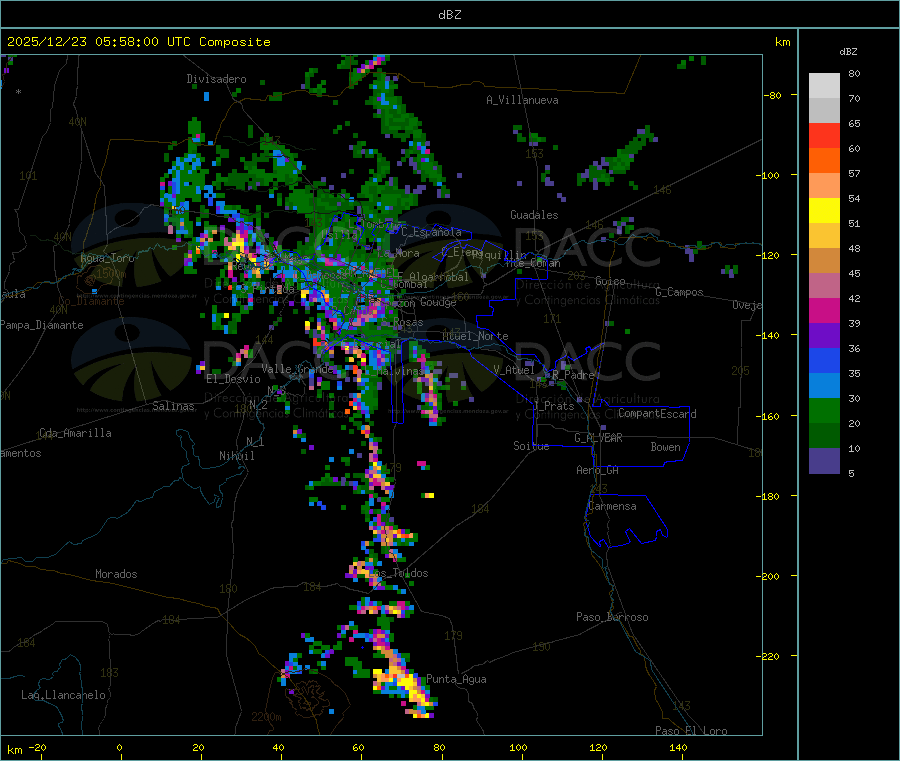Screen dimensions: 900x761
Task: Click the -200 km axis tick label
Action: point(769,576)
